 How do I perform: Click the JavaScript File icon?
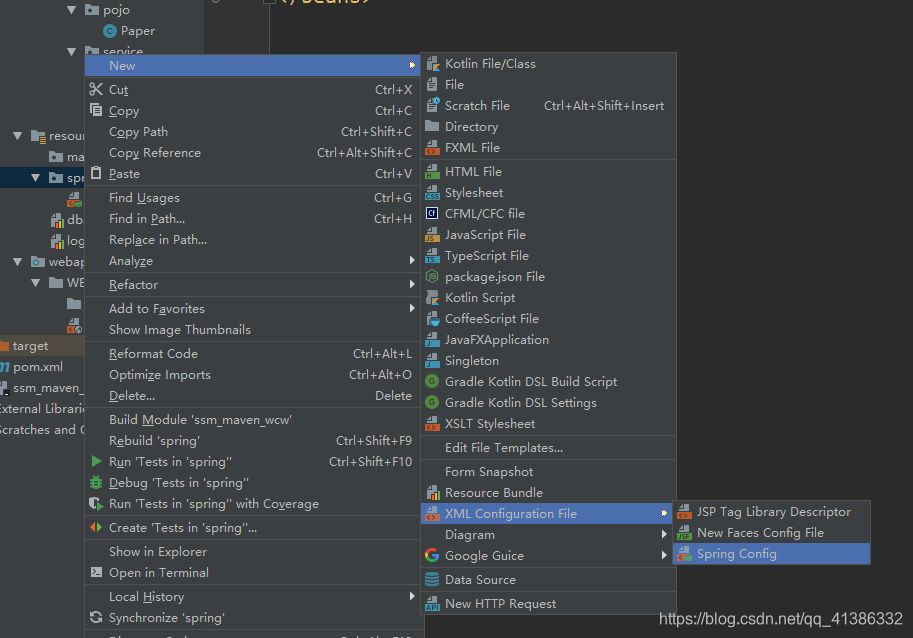432,235
